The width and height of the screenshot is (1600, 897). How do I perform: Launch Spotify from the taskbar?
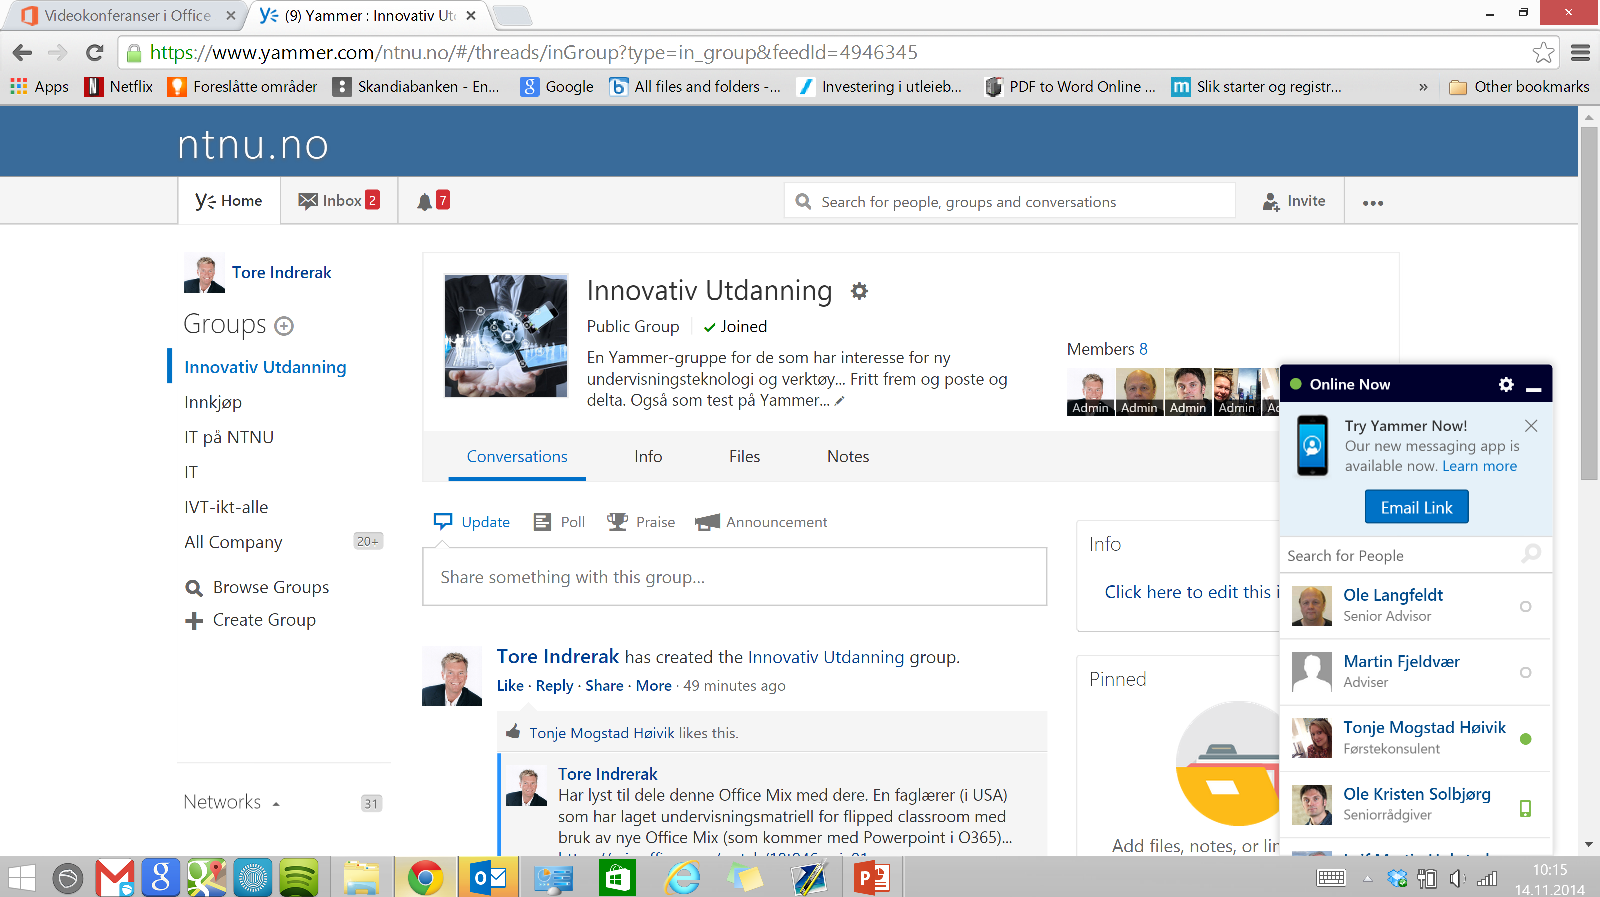[x=298, y=878]
